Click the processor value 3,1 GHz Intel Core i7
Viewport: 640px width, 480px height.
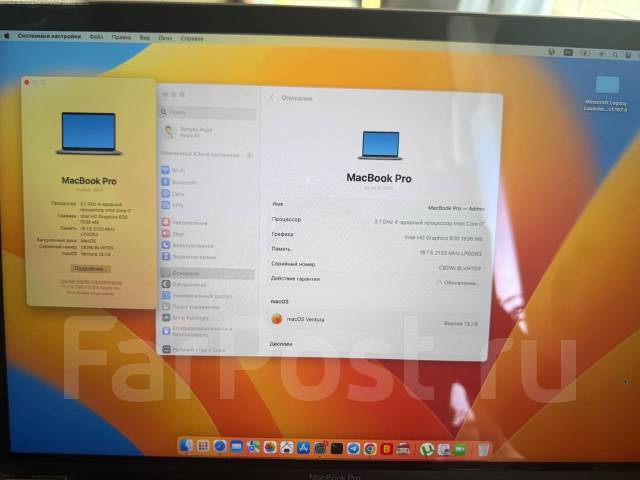(429, 223)
